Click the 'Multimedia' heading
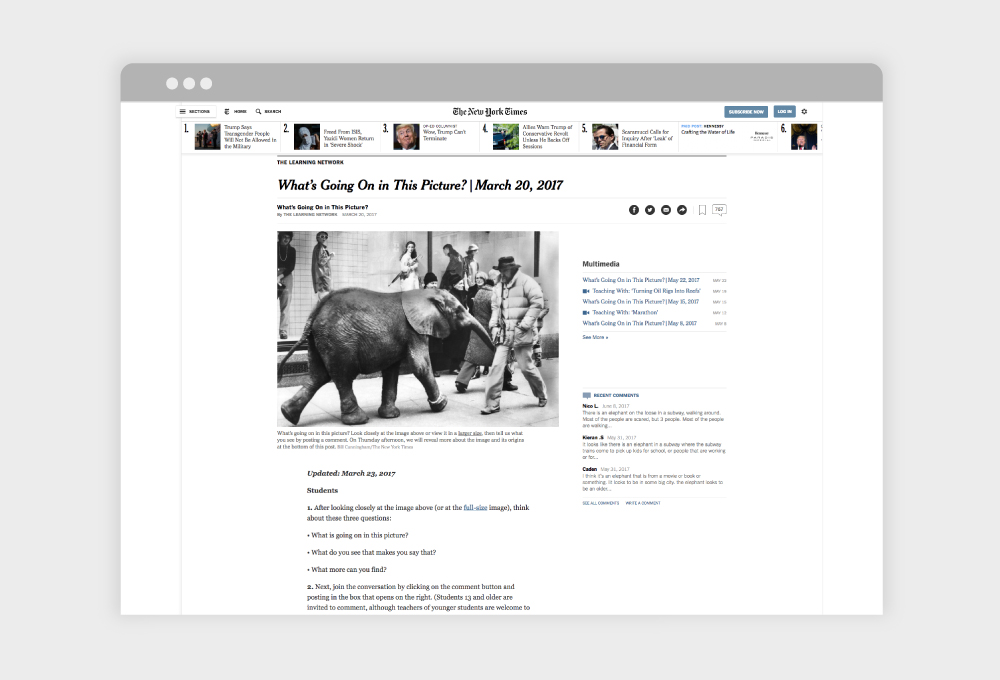This screenshot has height=680, width=1000. click(601, 263)
